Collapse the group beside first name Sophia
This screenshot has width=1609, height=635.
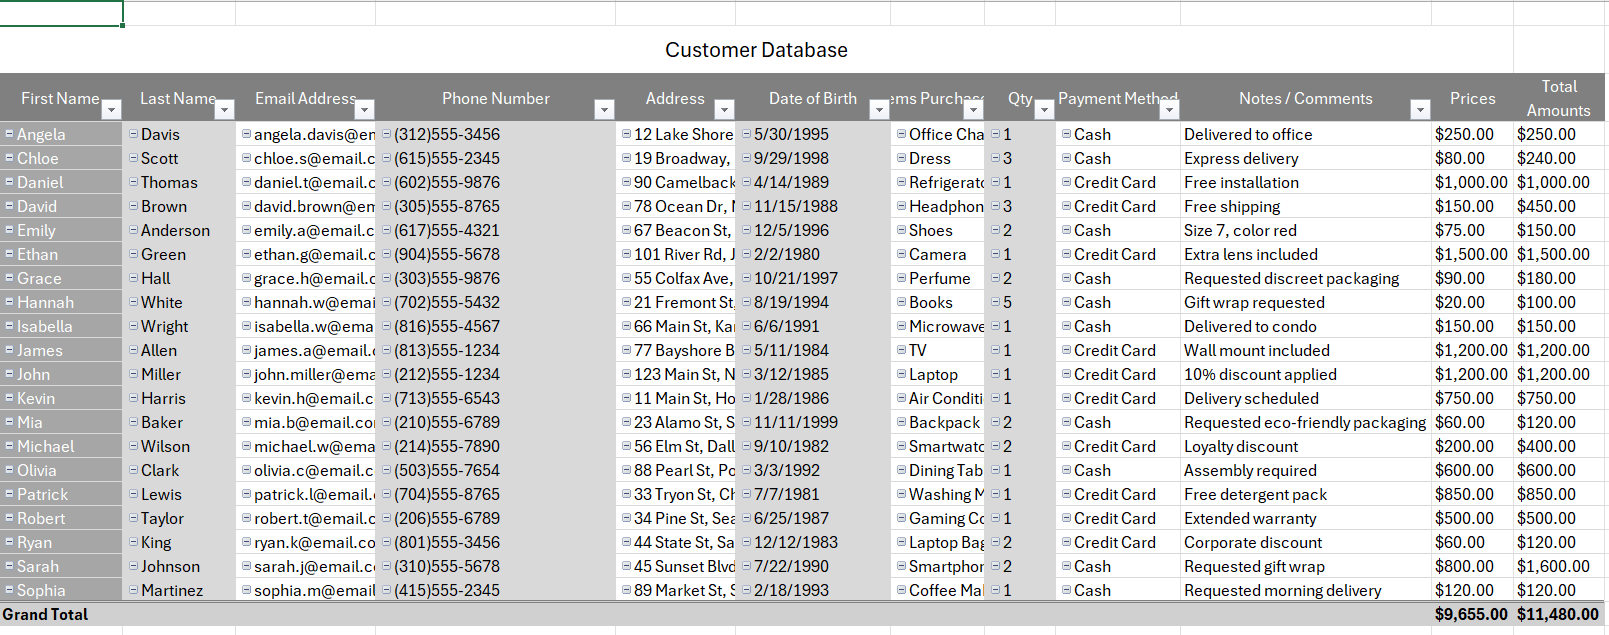pos(9,589)
